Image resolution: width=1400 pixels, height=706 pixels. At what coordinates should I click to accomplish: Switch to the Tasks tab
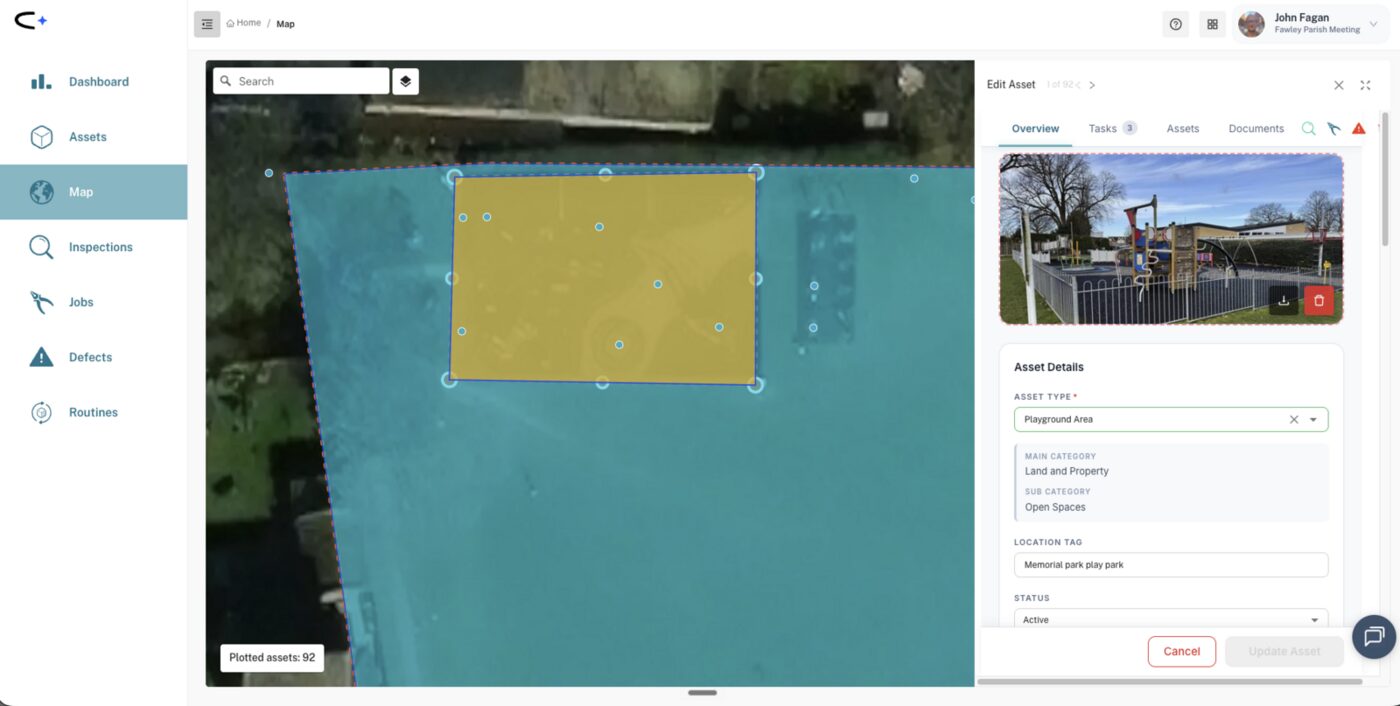[x=1112, y=129]
